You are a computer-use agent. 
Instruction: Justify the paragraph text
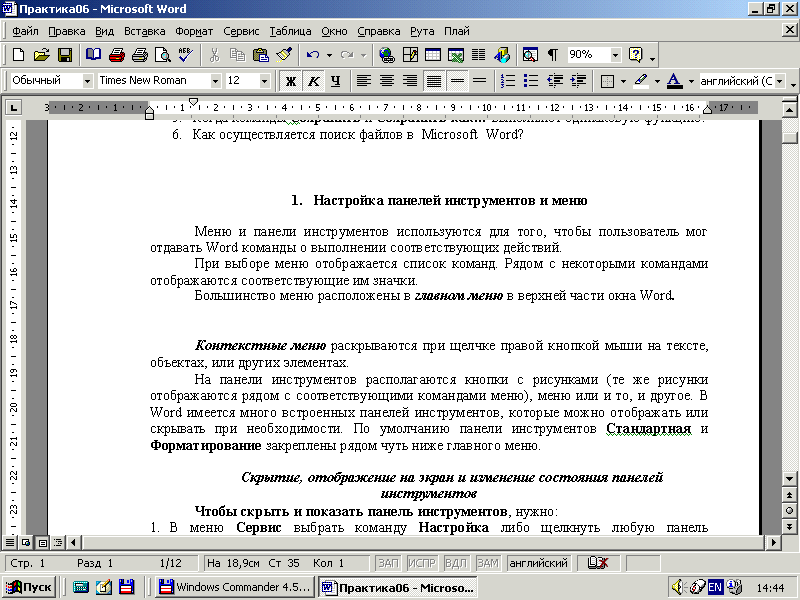(434, 81)
